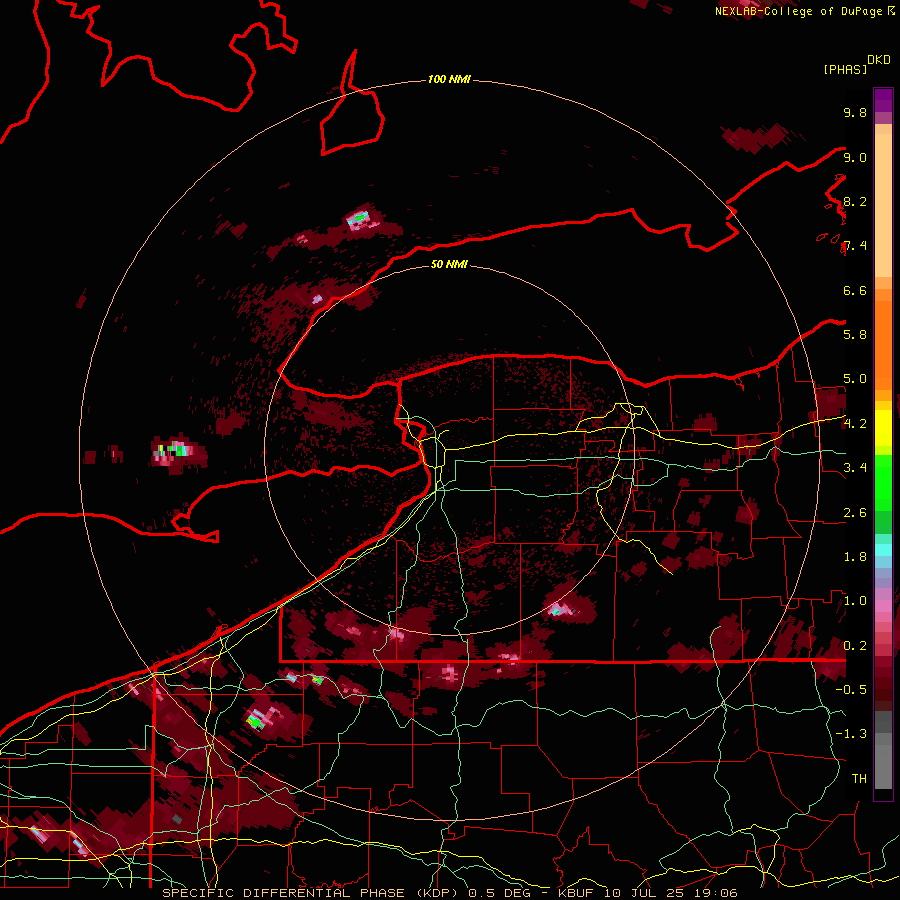The image size is (900, 900).
Task: Click the 9.8 scale value
Action: [x=855, y=112]
